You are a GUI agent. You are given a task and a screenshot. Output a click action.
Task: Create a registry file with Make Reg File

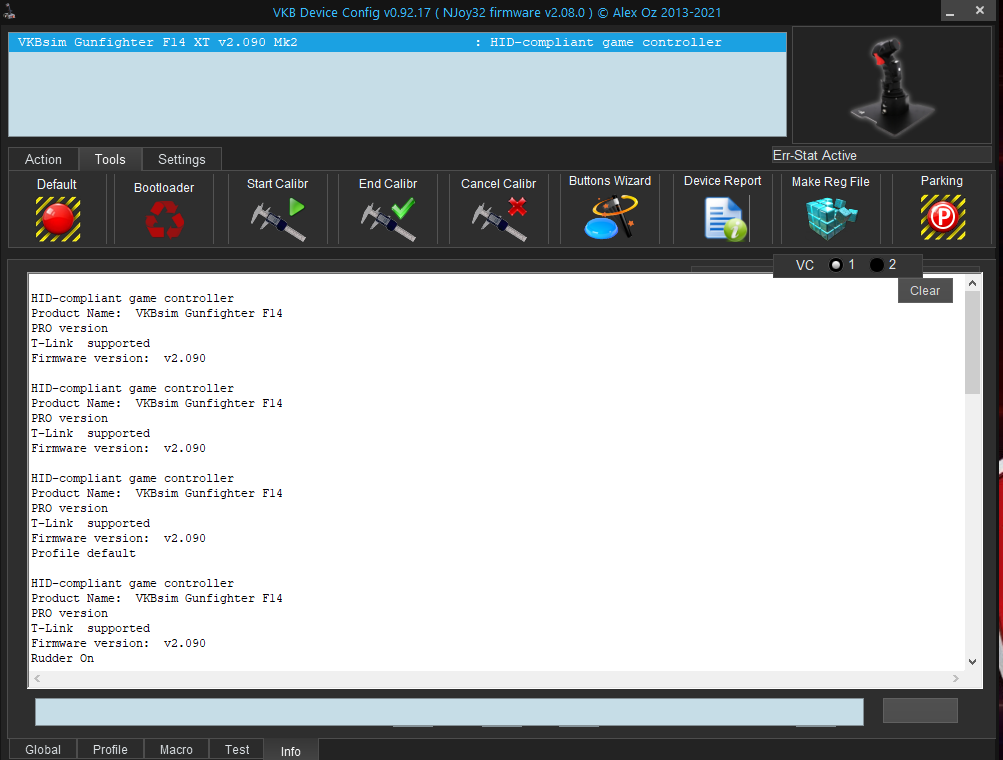tap(831, 218)
